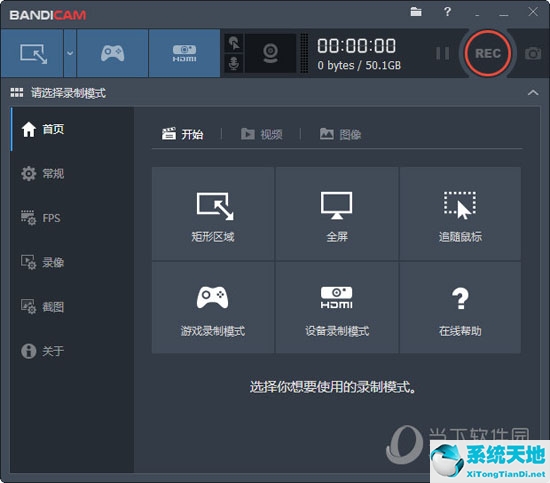Click the compact mode button in title bar
The image size is (550, 483).
(477, 15)
